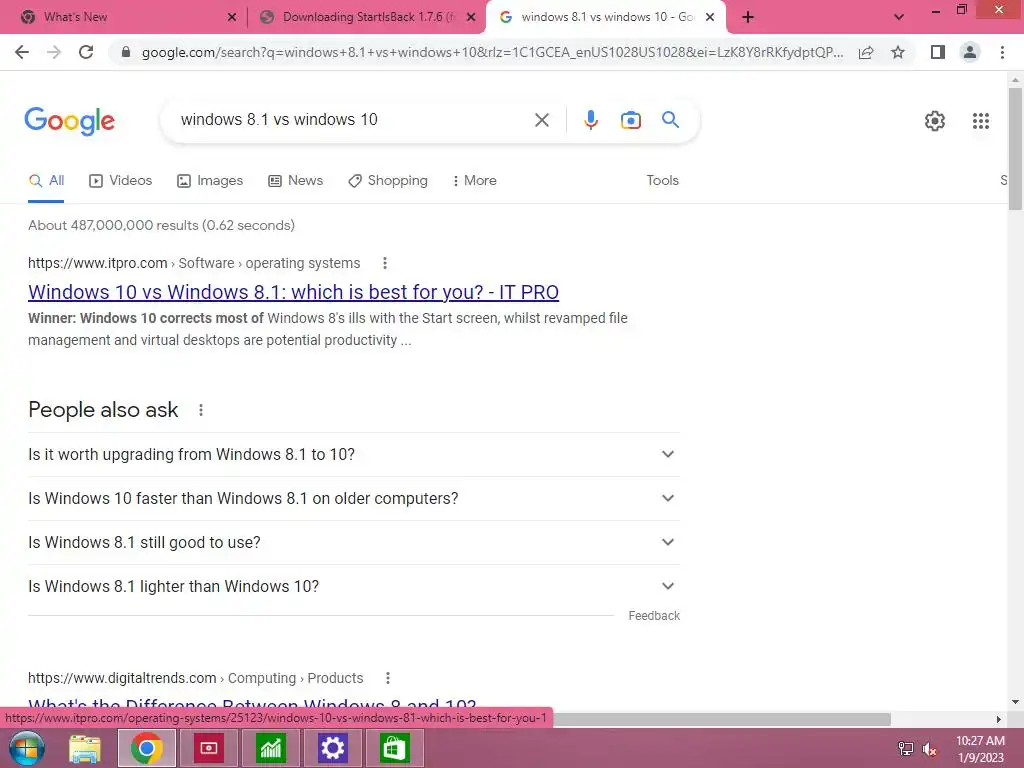1024x768 pixels.
Task: Open the Google apps grid
Action: 980,121
